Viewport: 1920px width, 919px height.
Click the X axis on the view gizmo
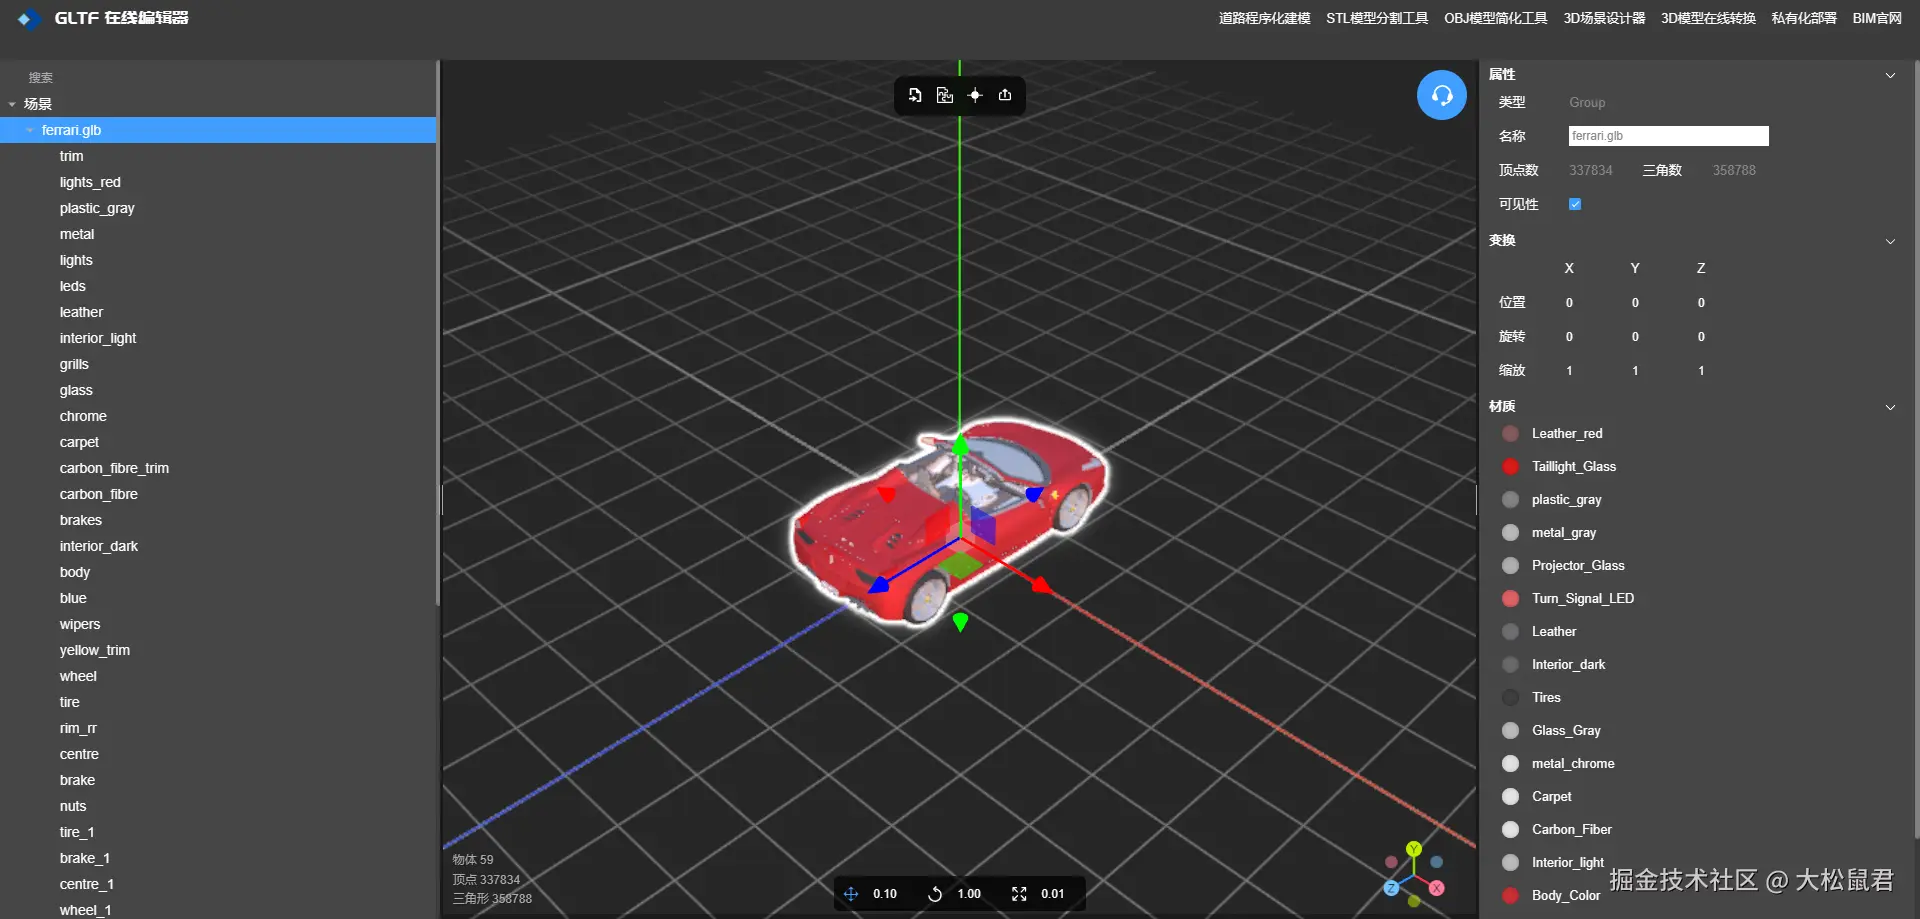(1437, 888)
